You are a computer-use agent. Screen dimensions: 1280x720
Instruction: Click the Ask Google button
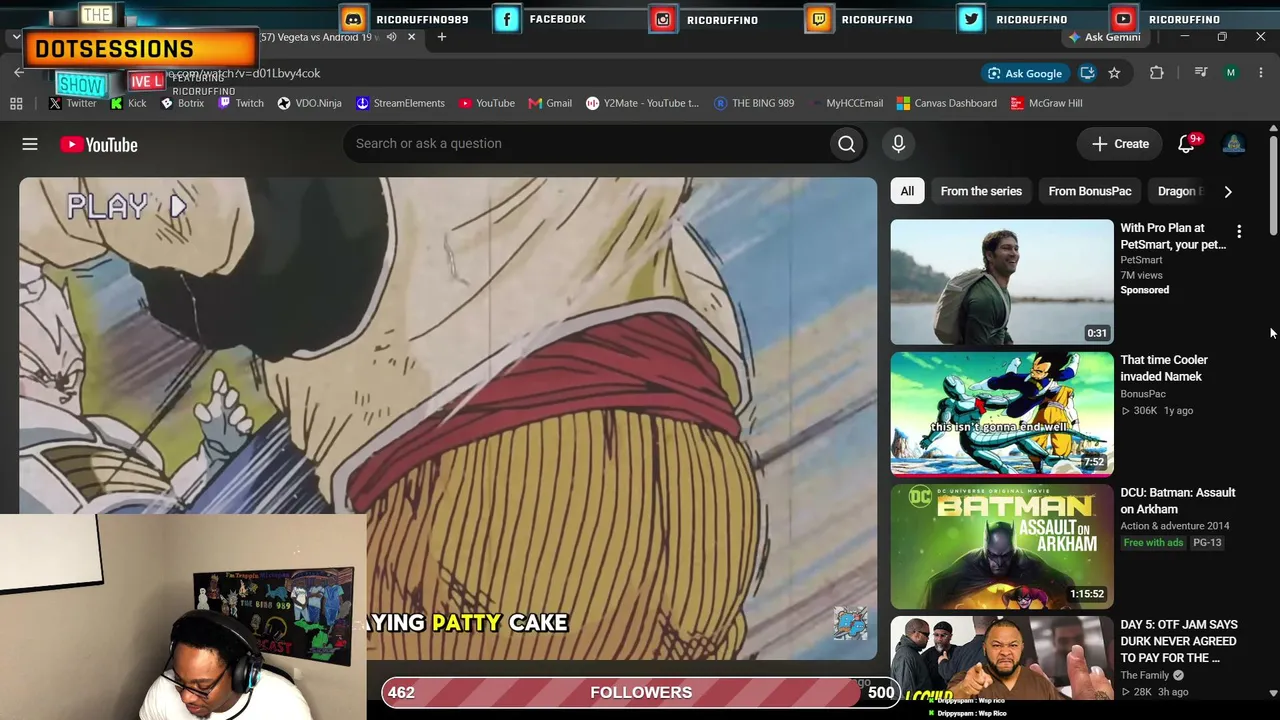point(1025,73)
